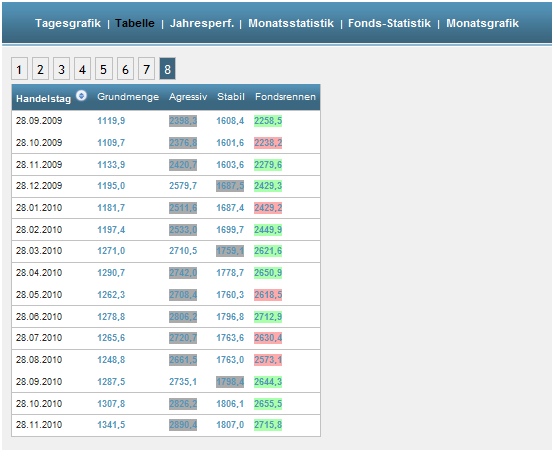Click the Fondsrennen column header

285,97
